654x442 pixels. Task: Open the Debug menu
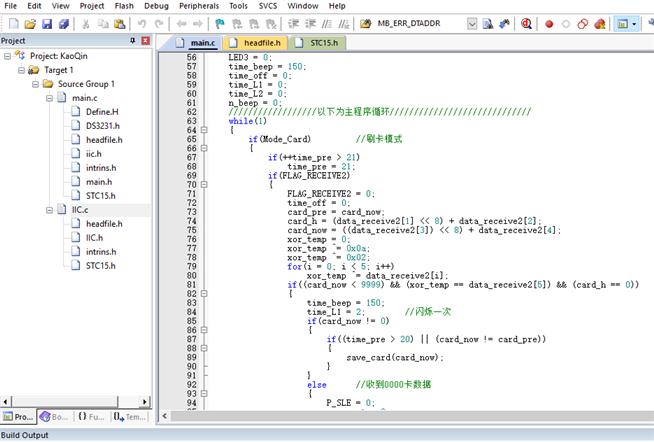pyautogui.click(x=156, y=6)
